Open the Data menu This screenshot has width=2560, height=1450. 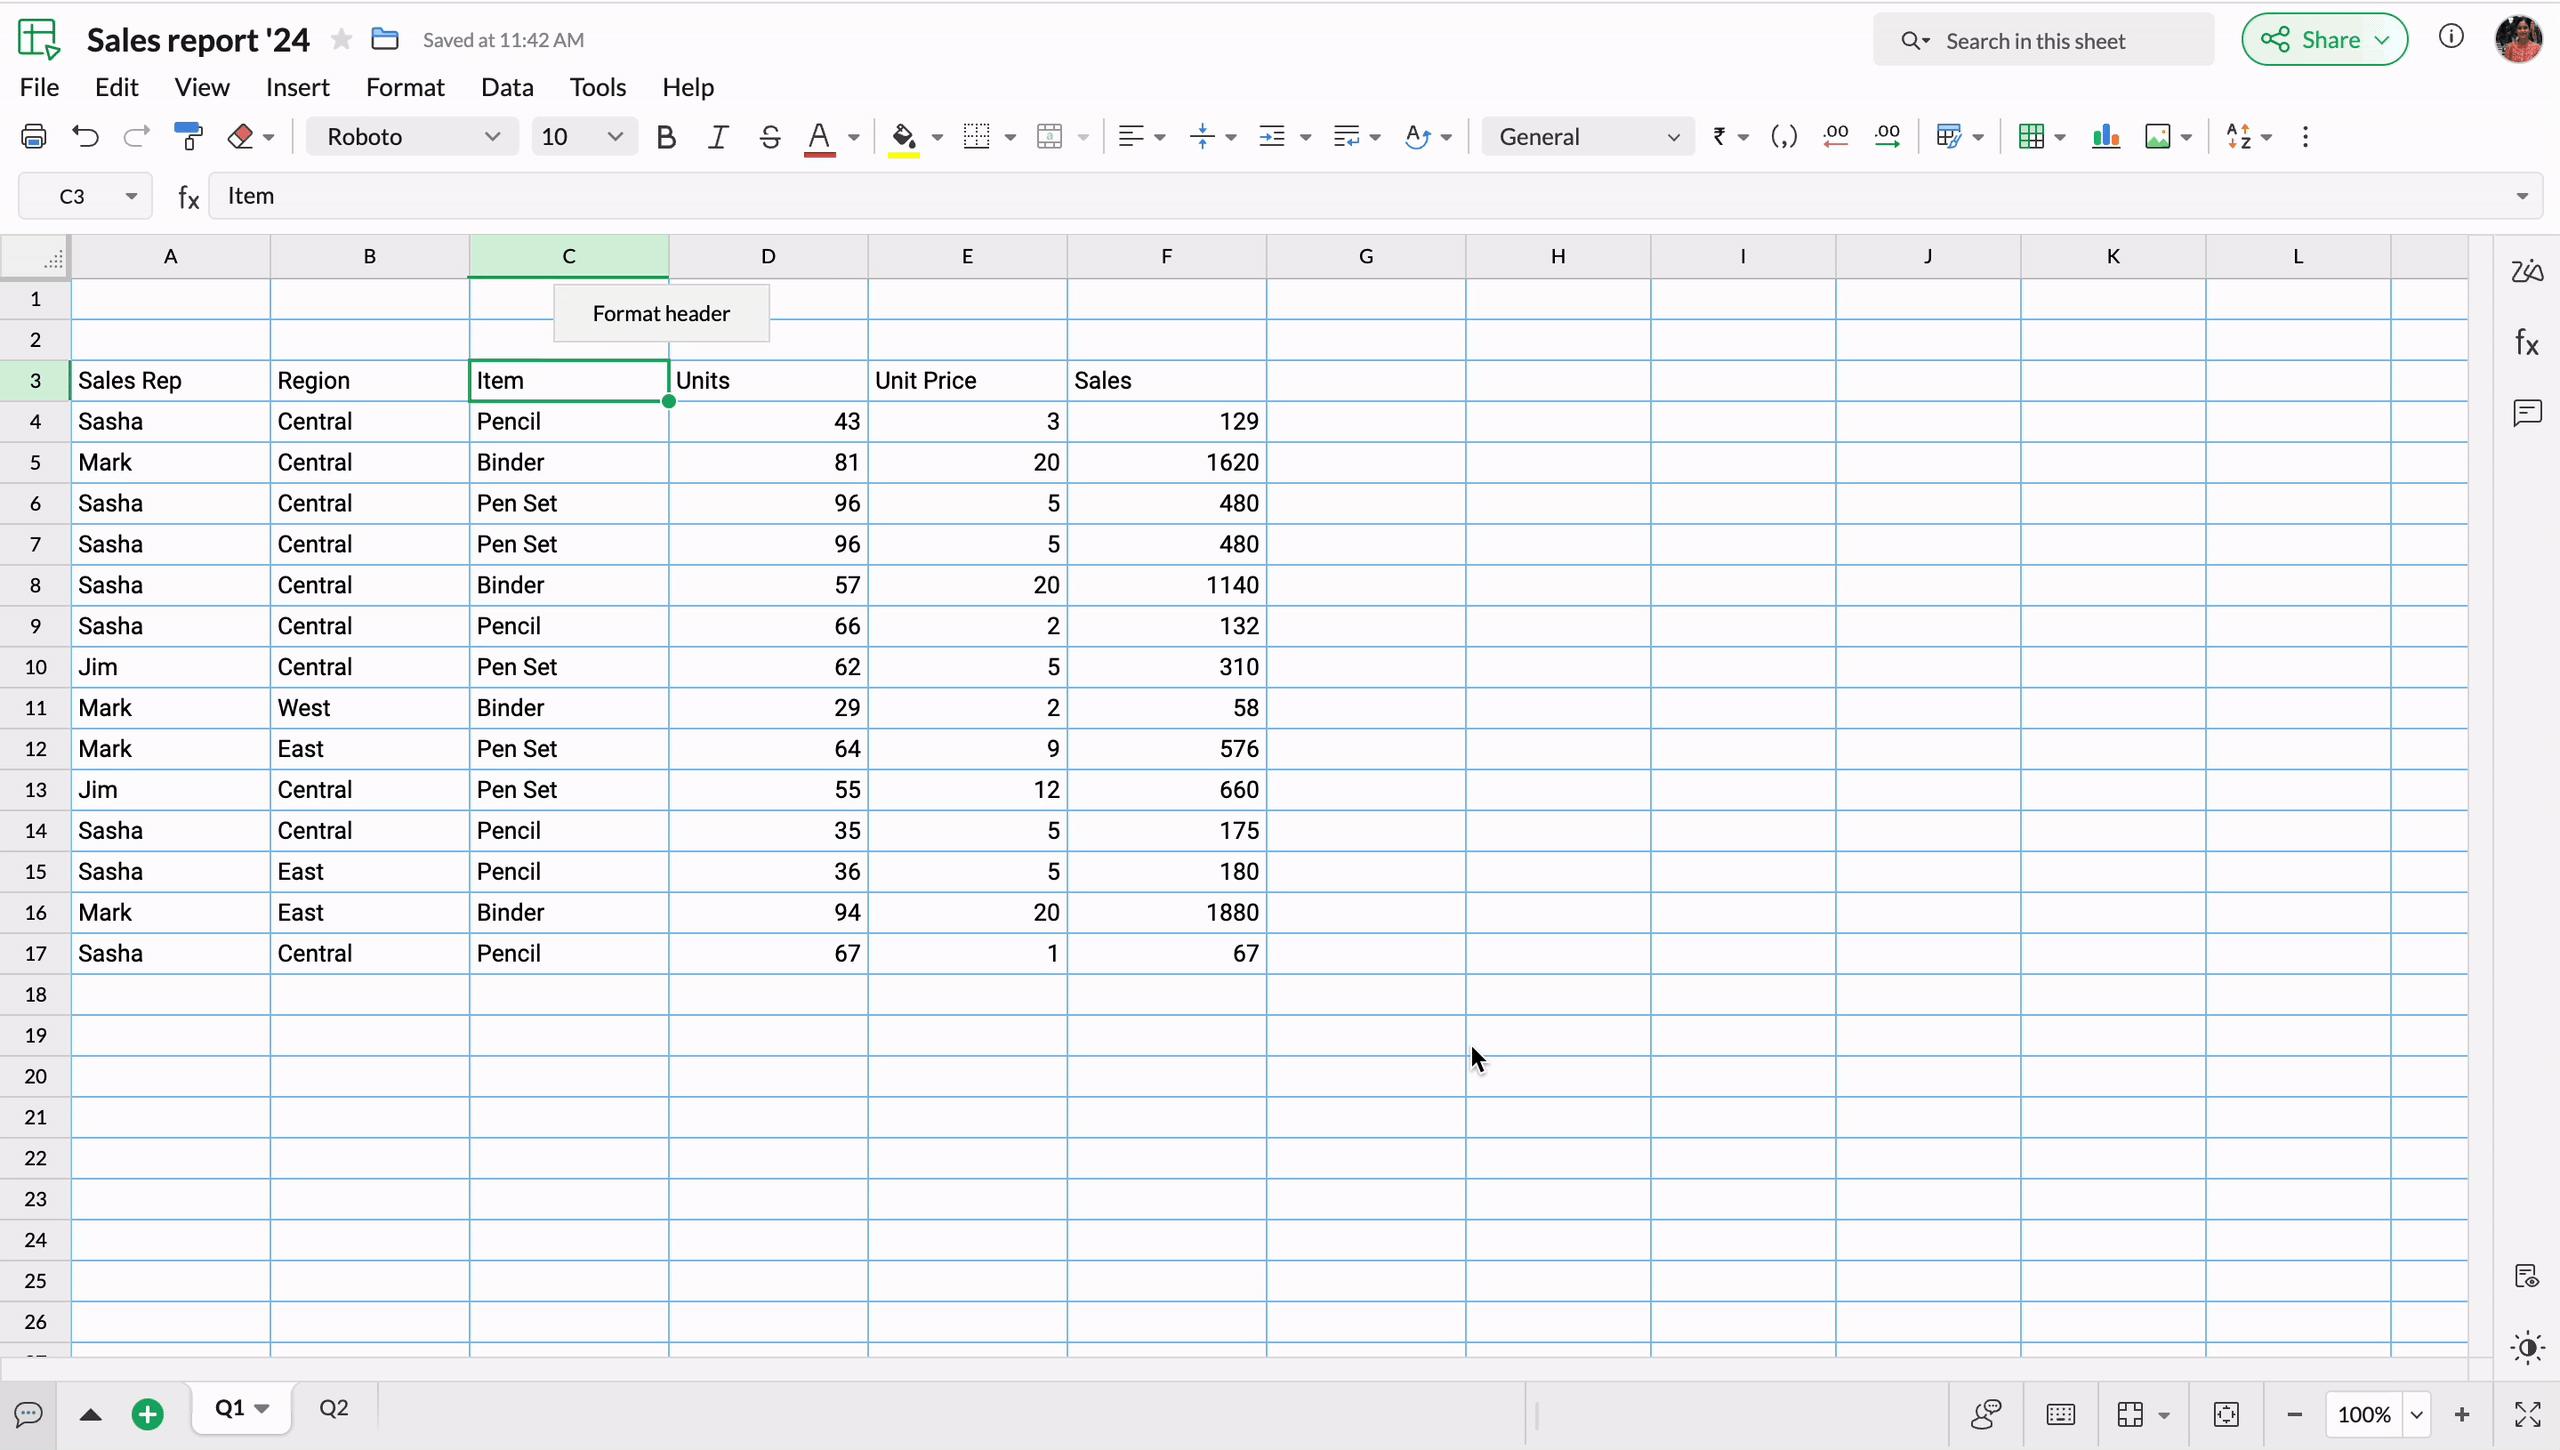click(x=506, y=87)
